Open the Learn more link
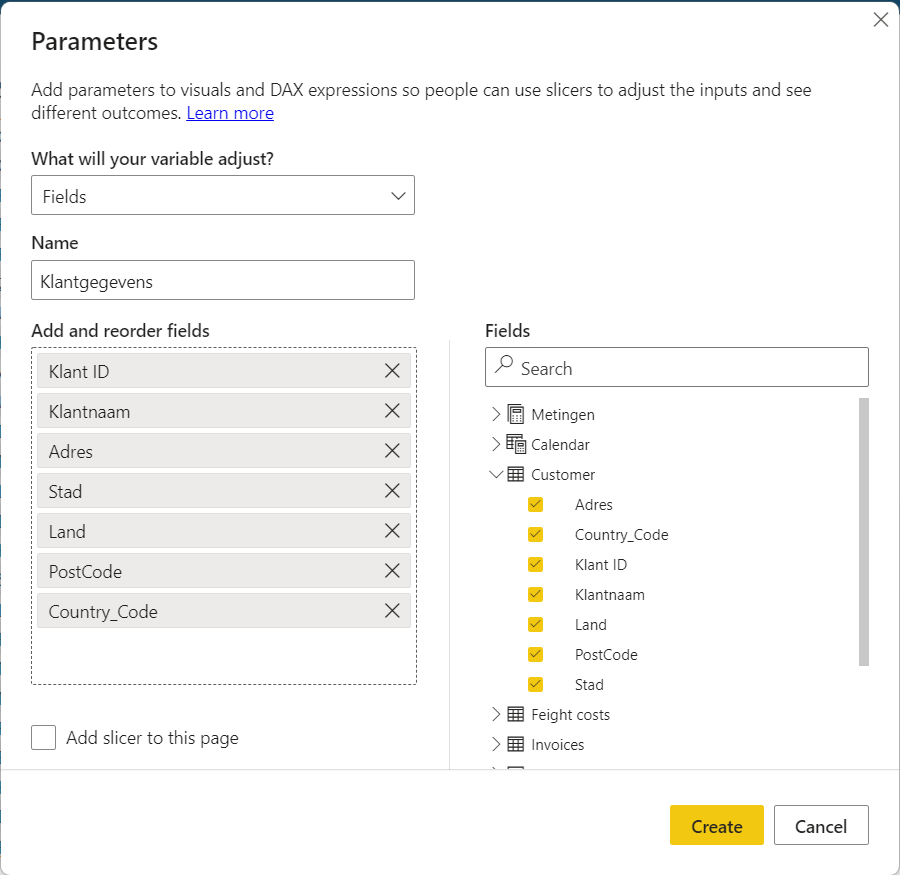The image size is (900, 875). 230,113
